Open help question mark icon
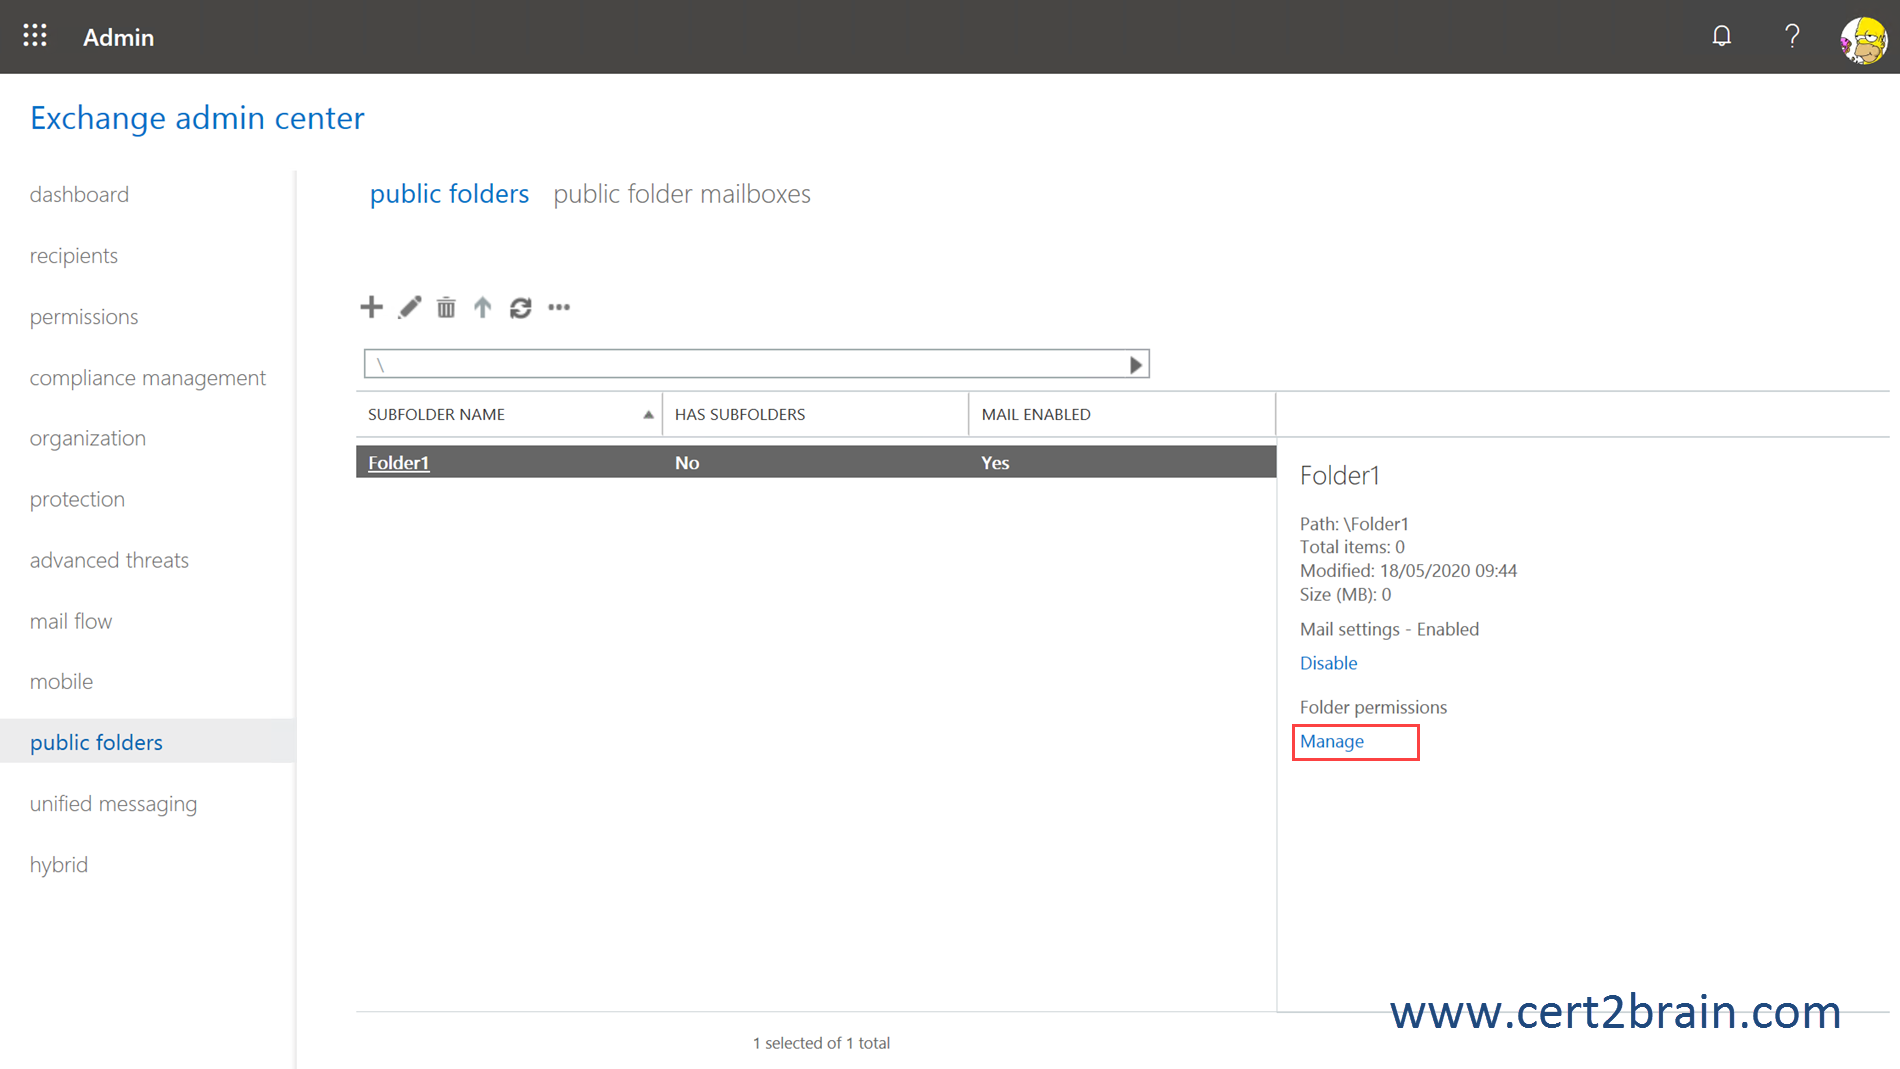The height and width of the screenshot is (1069, 1900). click(x=1792, y=36)
